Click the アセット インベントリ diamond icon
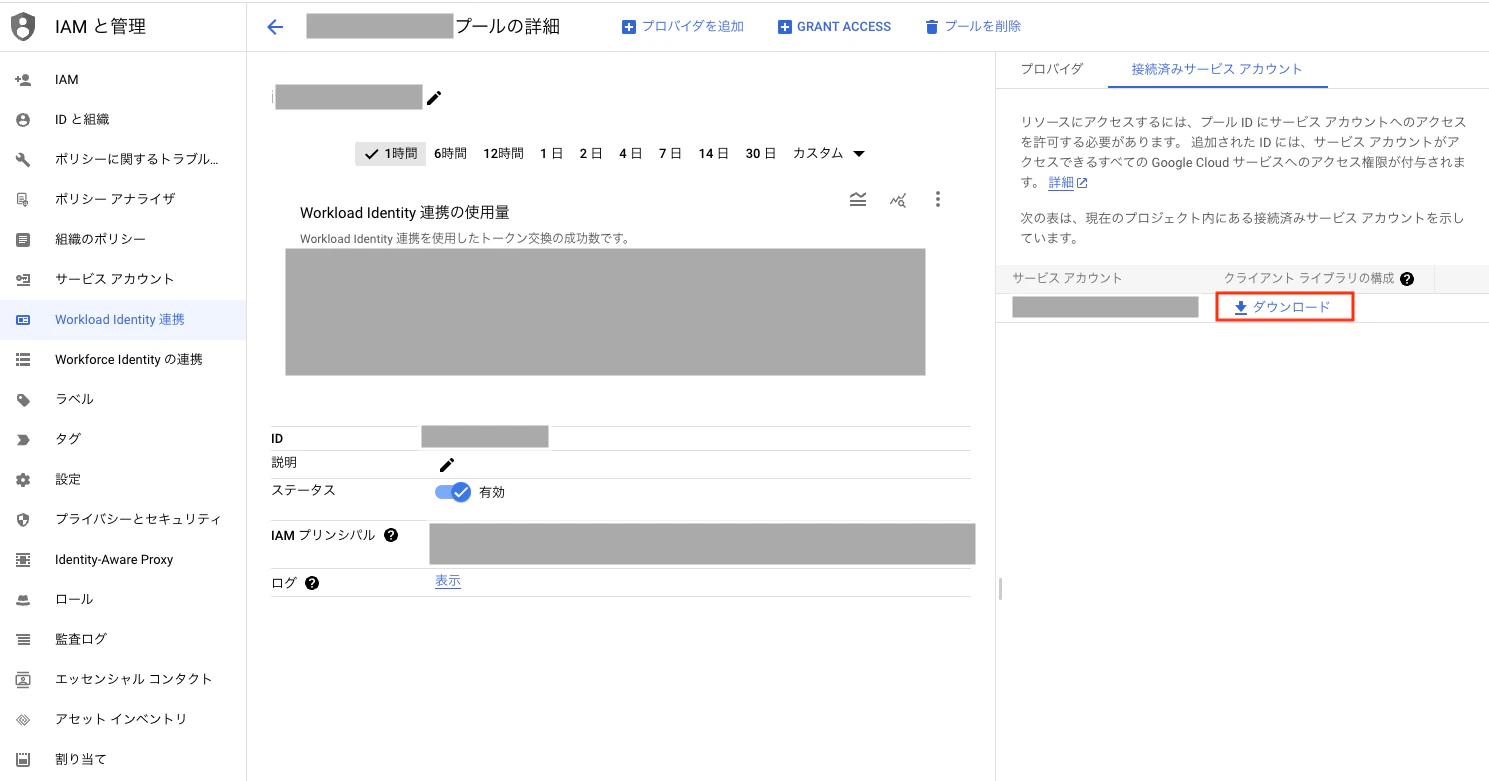 [23, 719]
